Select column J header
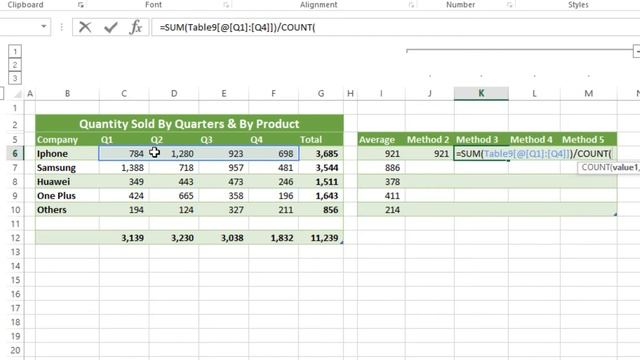 pos(430,93)
